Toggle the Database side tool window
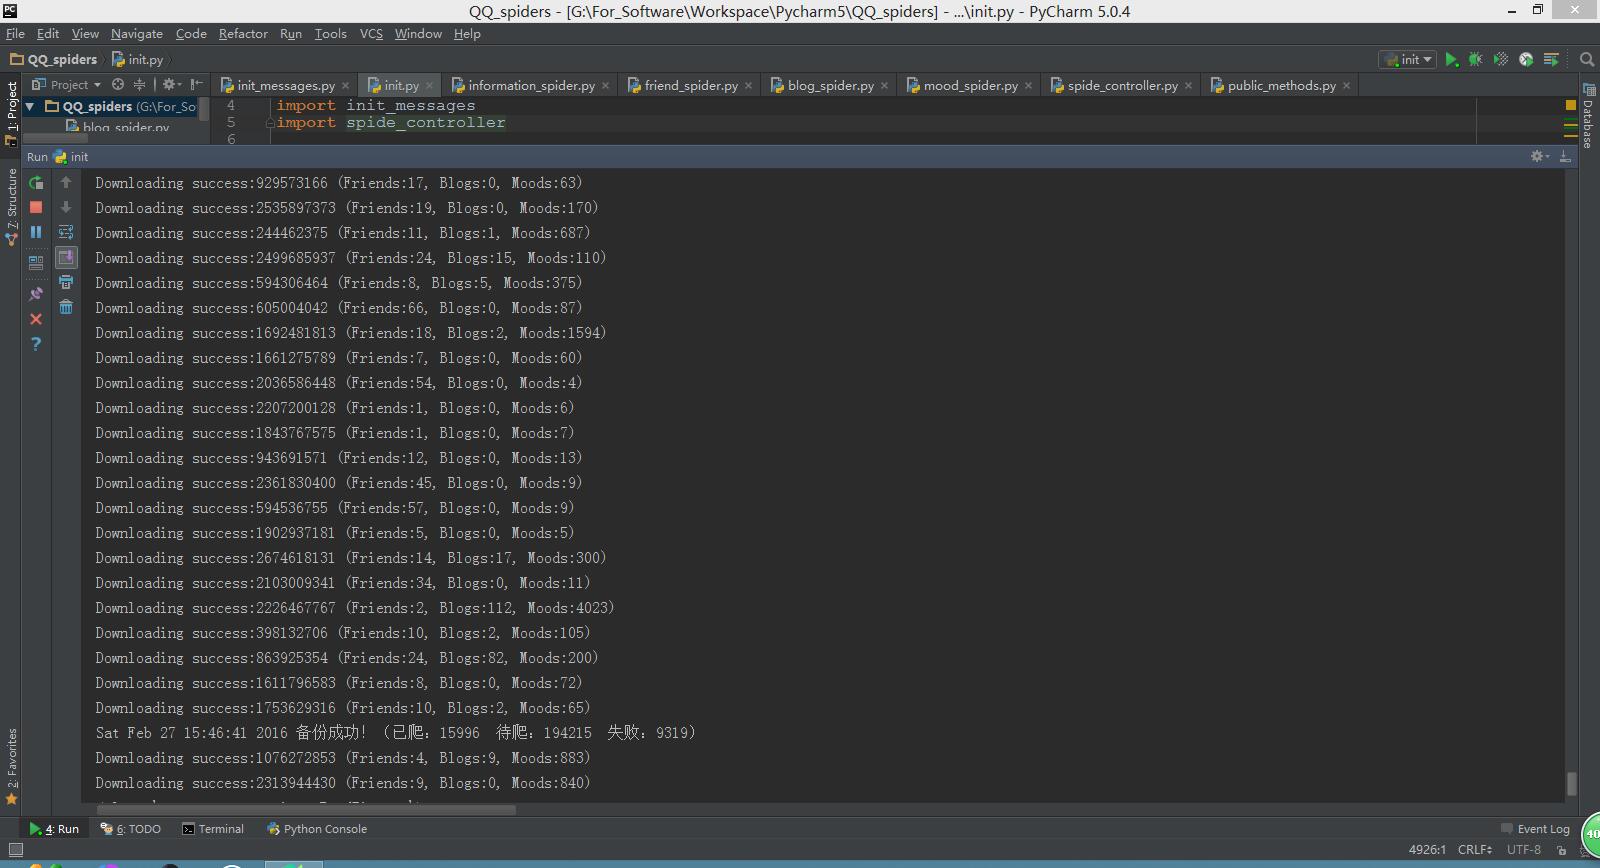Viewport: 1600px width, 868px height. 1588,117
